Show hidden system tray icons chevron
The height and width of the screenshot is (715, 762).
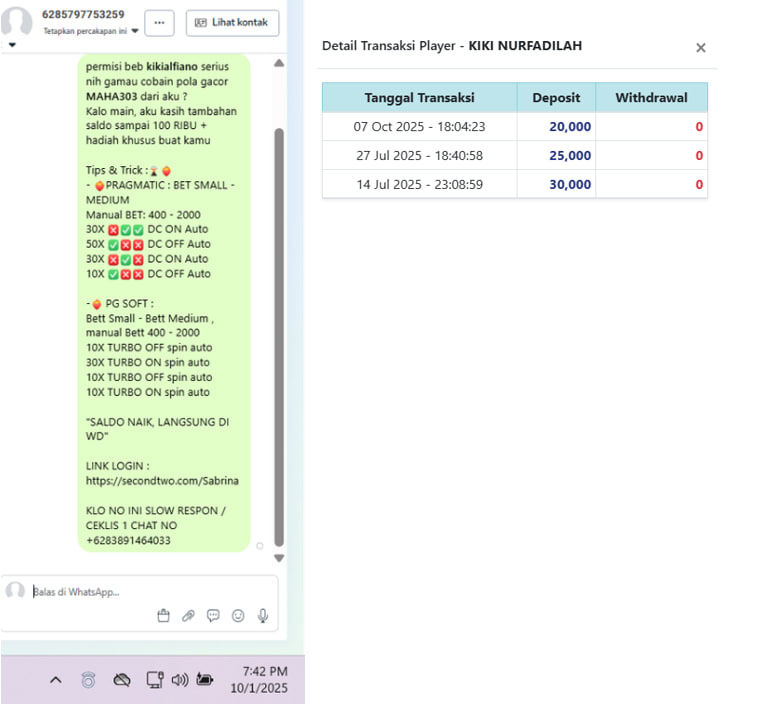56,680
